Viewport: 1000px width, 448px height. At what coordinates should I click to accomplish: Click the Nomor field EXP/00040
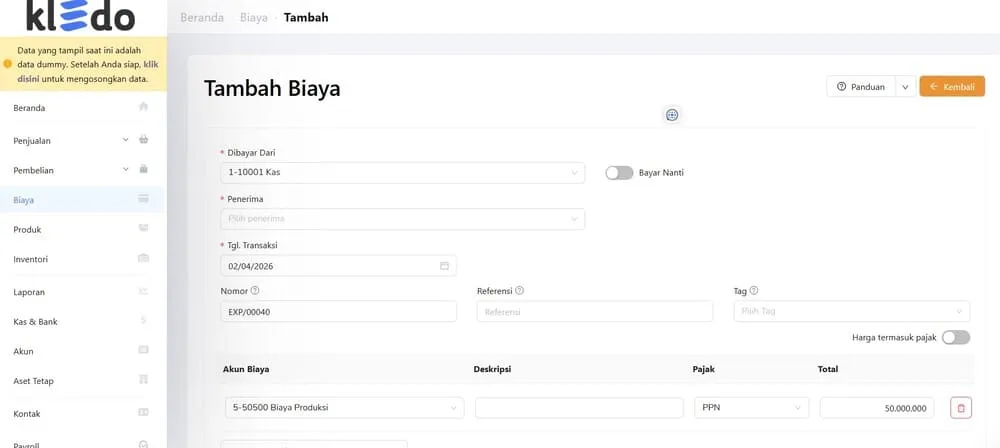pyautogui.click(x=339, y=311)
